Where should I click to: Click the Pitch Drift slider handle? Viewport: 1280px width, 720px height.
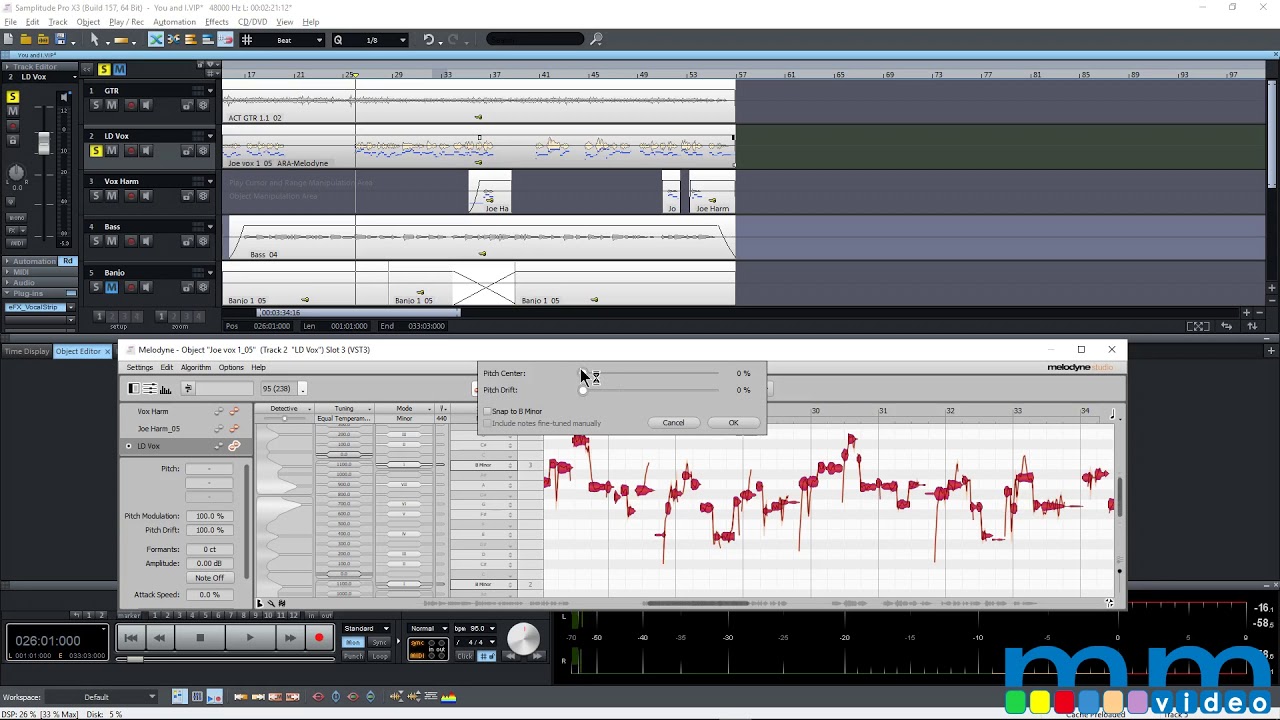[x=583, y=390]
